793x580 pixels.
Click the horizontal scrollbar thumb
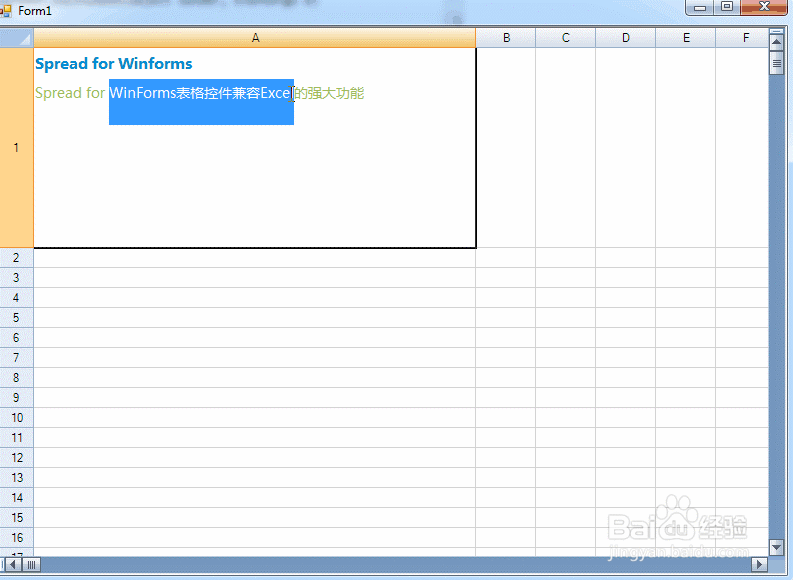click(x=31, y=564)
